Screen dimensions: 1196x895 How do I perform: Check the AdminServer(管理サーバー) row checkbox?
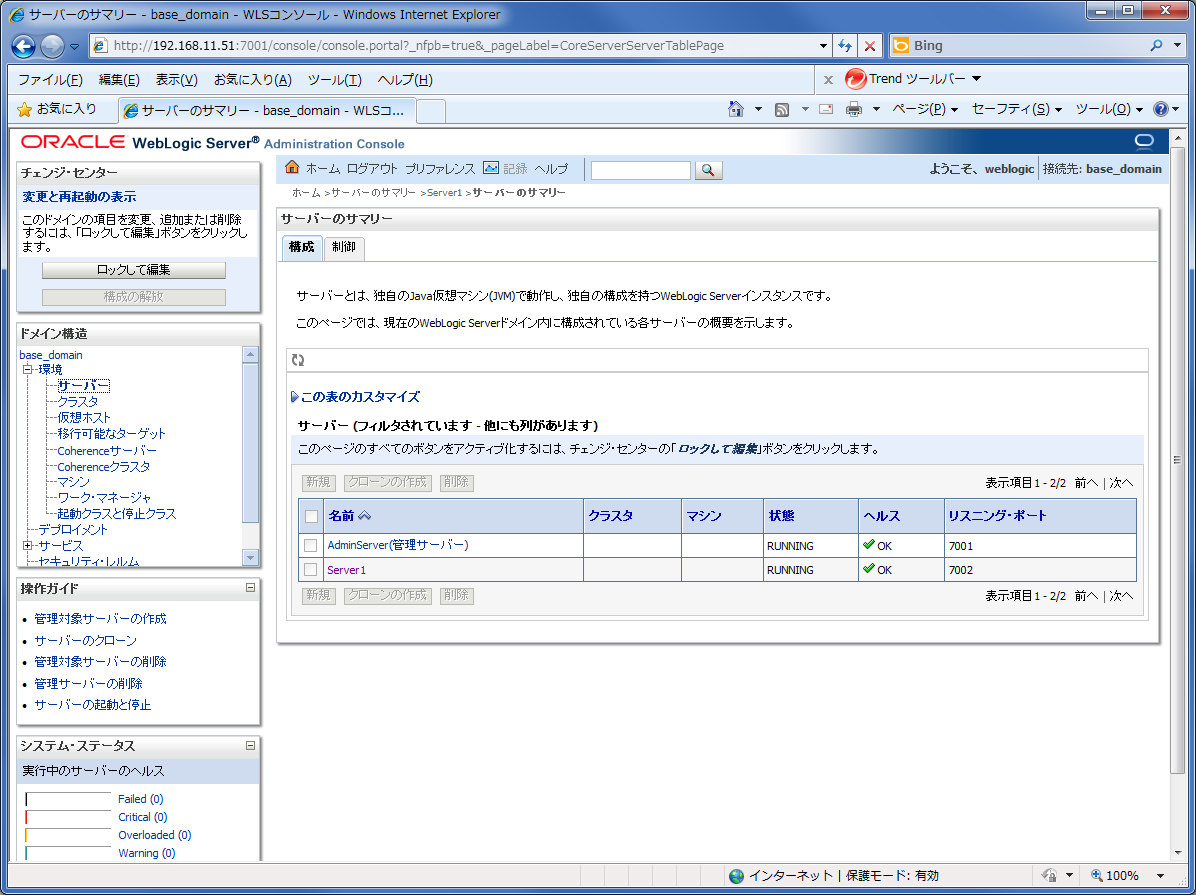[x=310, y=546]
